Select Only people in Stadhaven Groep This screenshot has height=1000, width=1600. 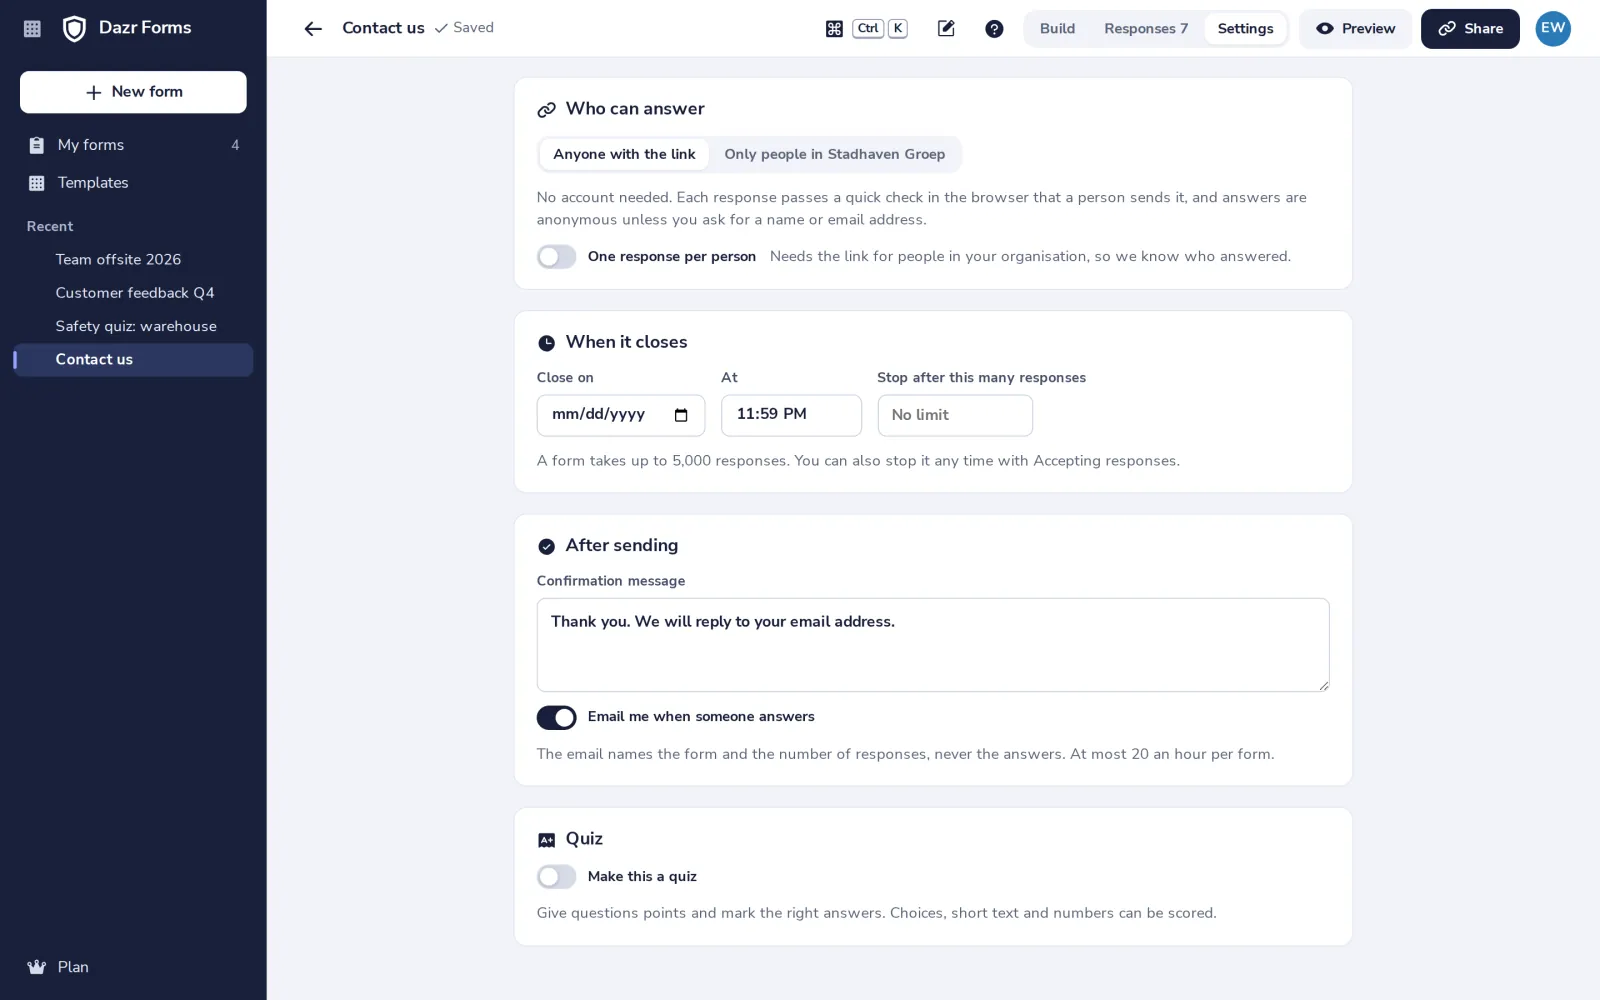(835, 154)
